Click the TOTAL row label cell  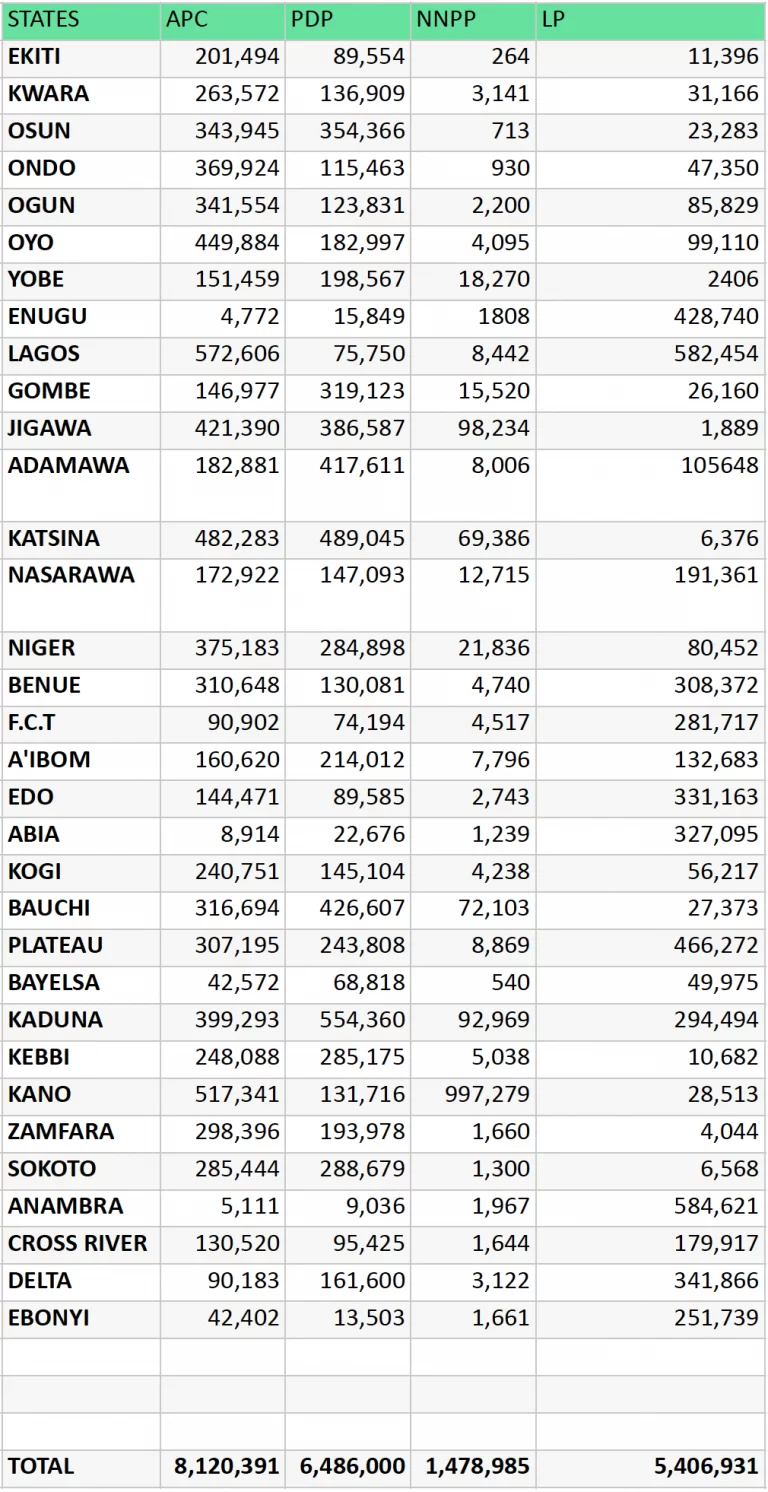tap(80, 1466)
